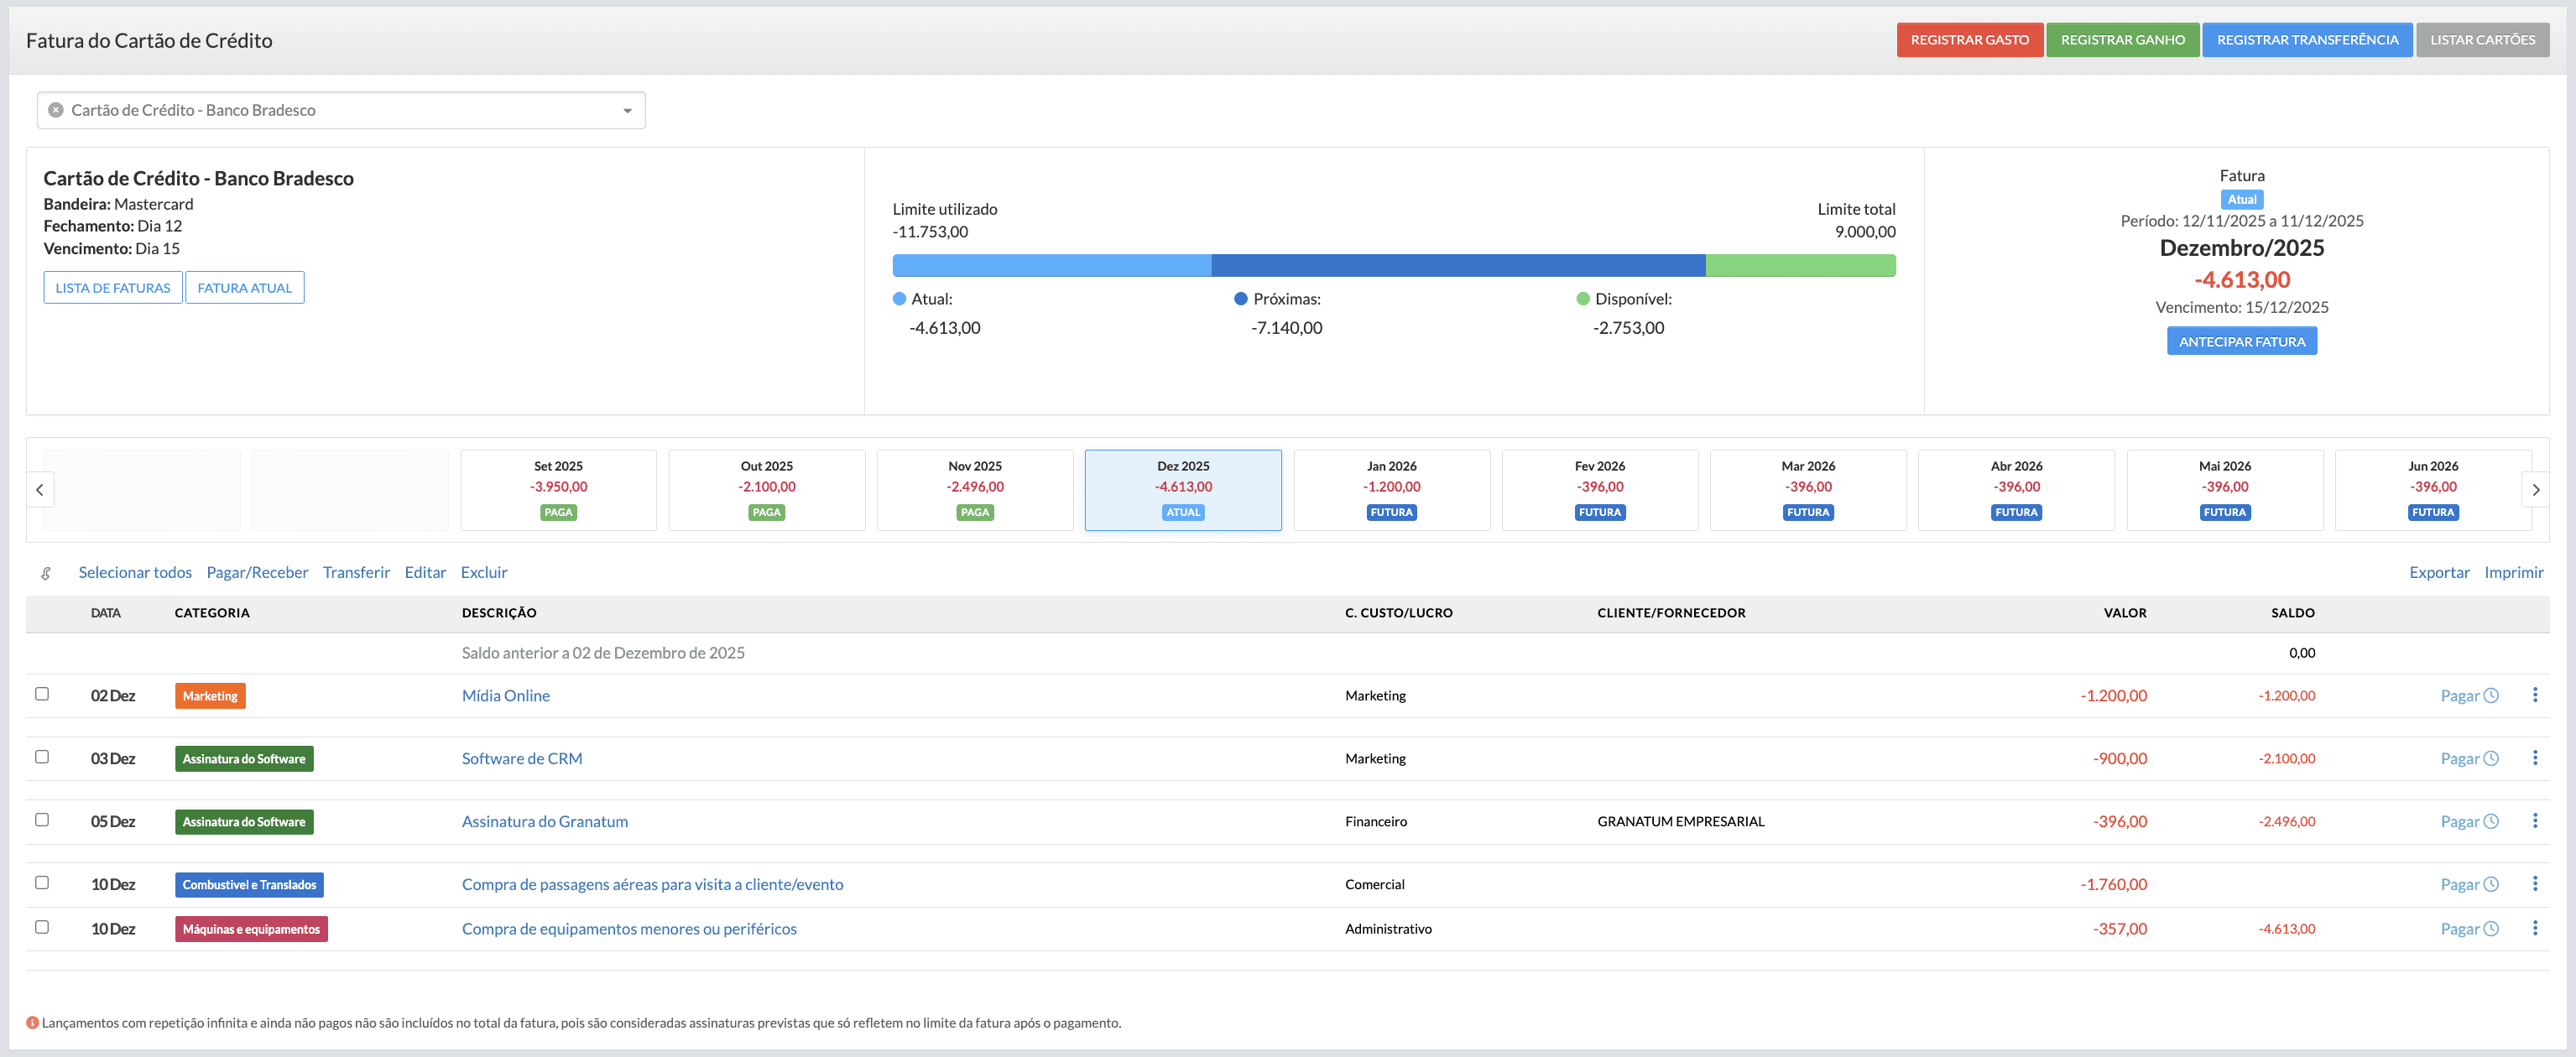Click the ANTECIPAR FATURA button
The height and width of the screenshot is (1057, 2576).
click(x=2241, y=342)
